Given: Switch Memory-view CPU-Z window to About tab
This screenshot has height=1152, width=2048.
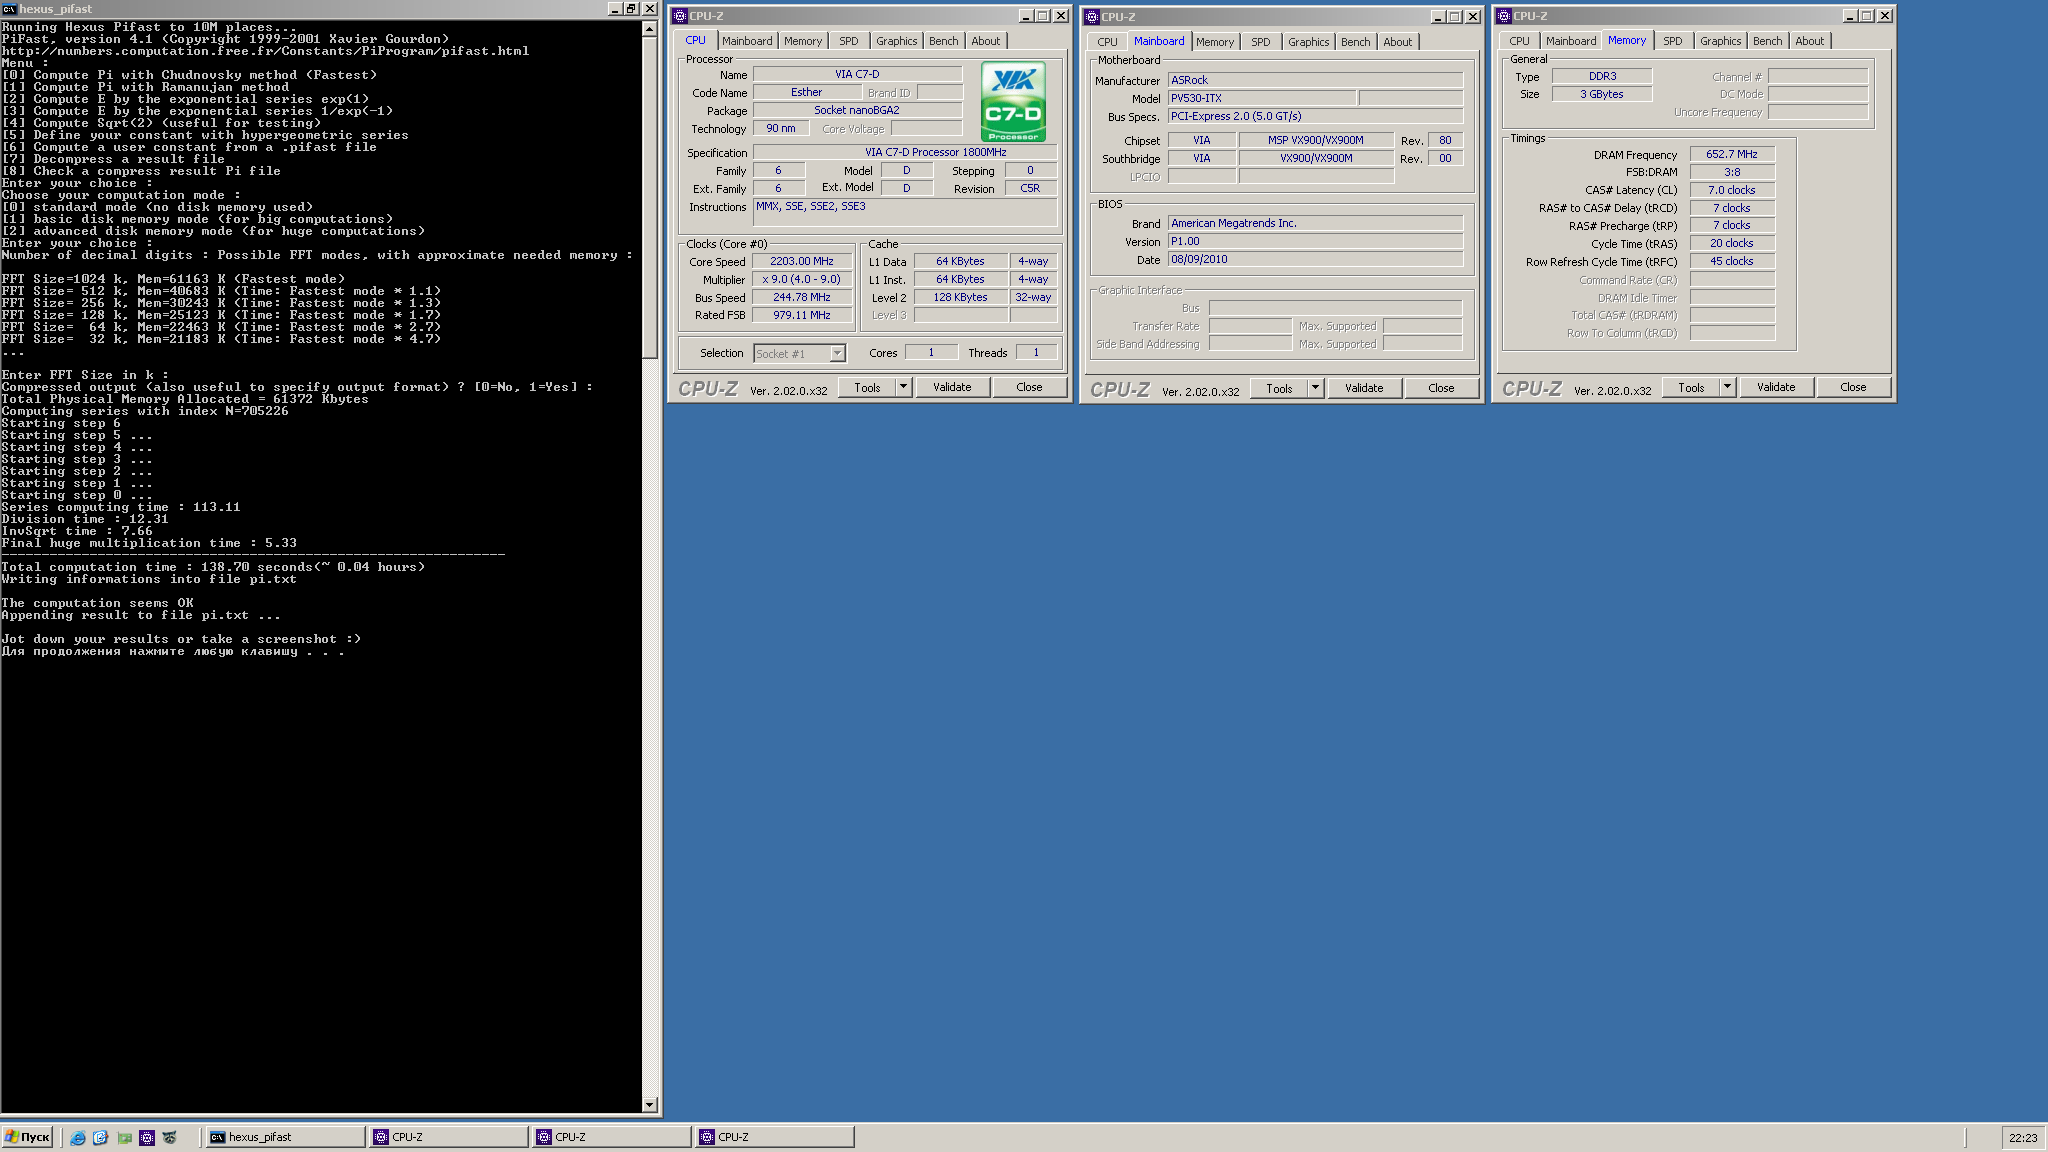Looking at the screenshot, I should (1810, 41).
